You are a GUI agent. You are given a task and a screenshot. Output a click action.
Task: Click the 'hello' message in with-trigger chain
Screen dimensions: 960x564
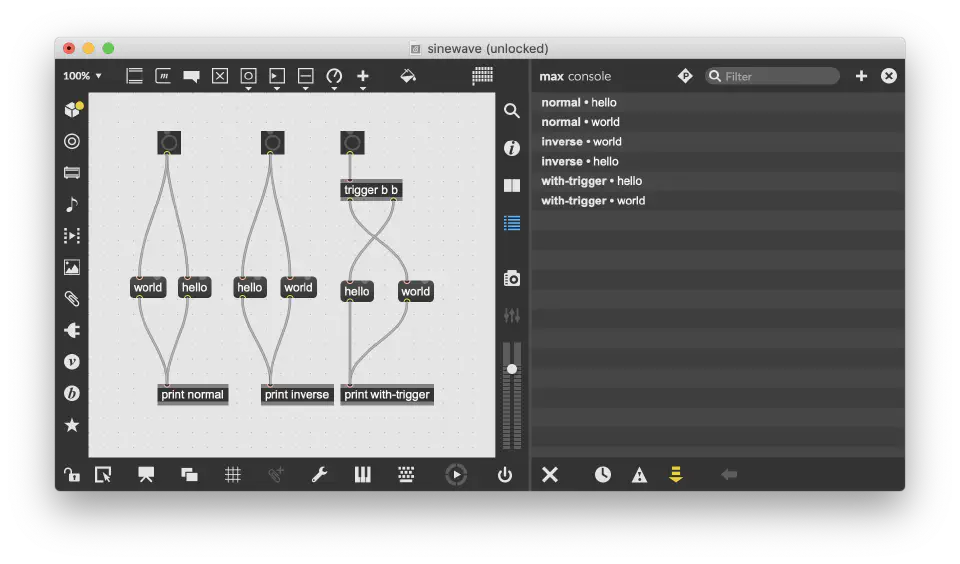[x=357, y=291]
